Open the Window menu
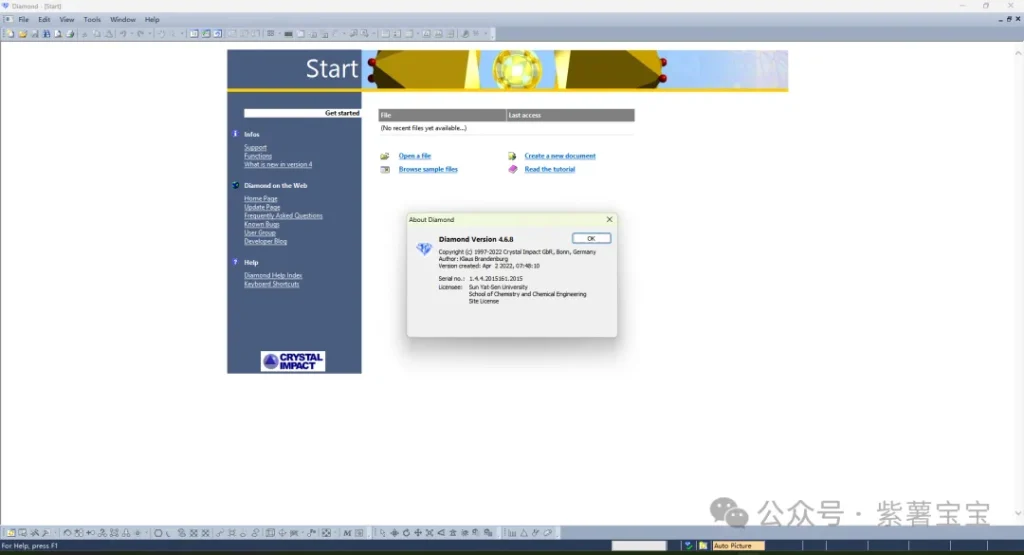 (123, 19)
